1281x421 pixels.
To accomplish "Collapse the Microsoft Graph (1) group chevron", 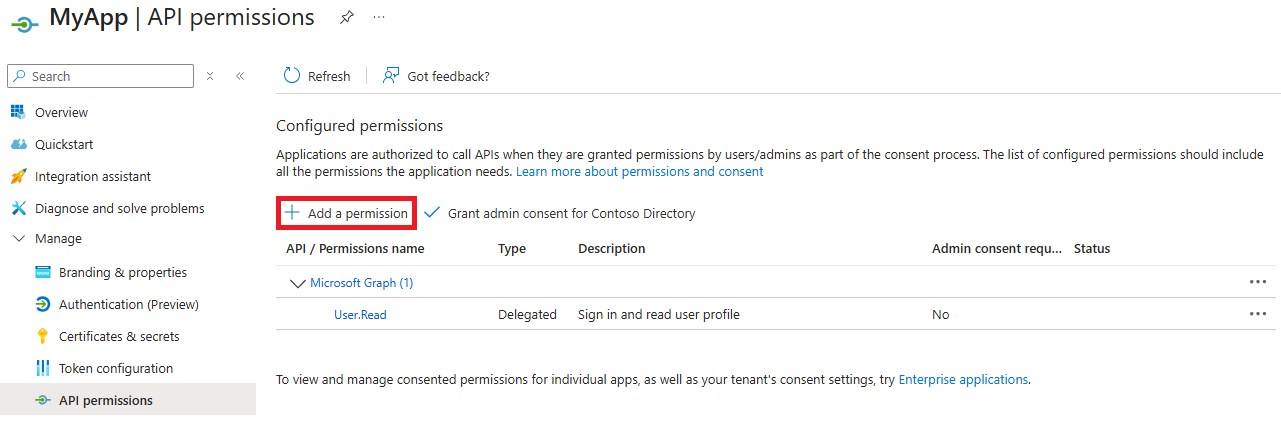I will point(297,283).
